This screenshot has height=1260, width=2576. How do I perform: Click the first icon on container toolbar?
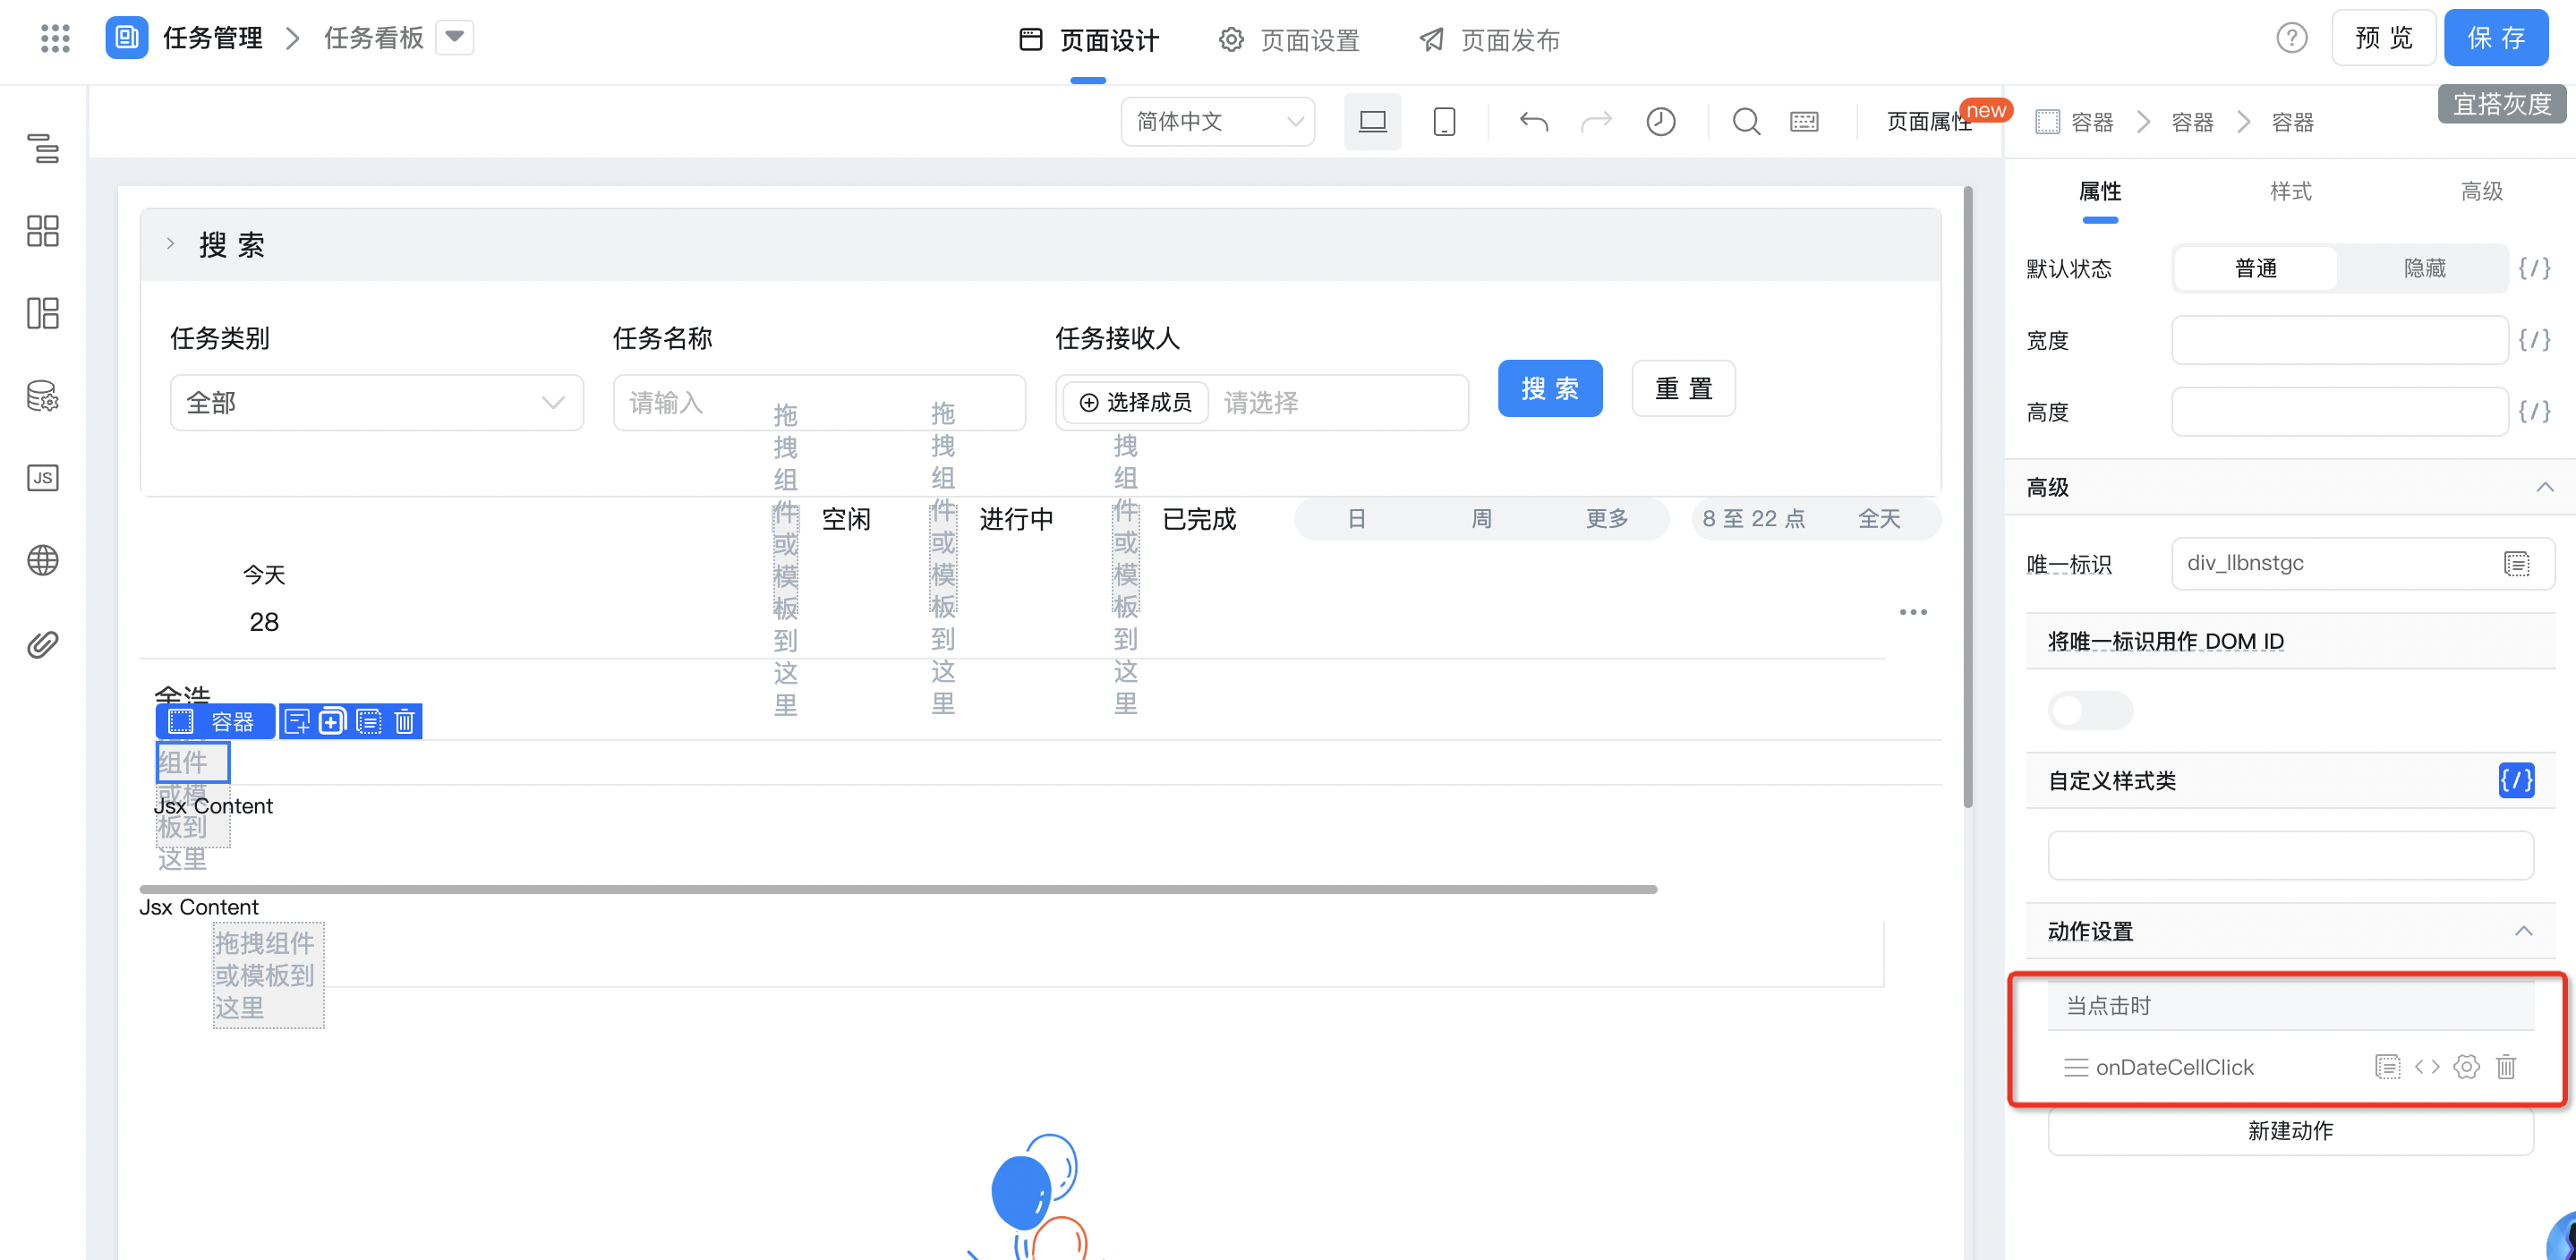pyautogui.click(x=297, y=721)
